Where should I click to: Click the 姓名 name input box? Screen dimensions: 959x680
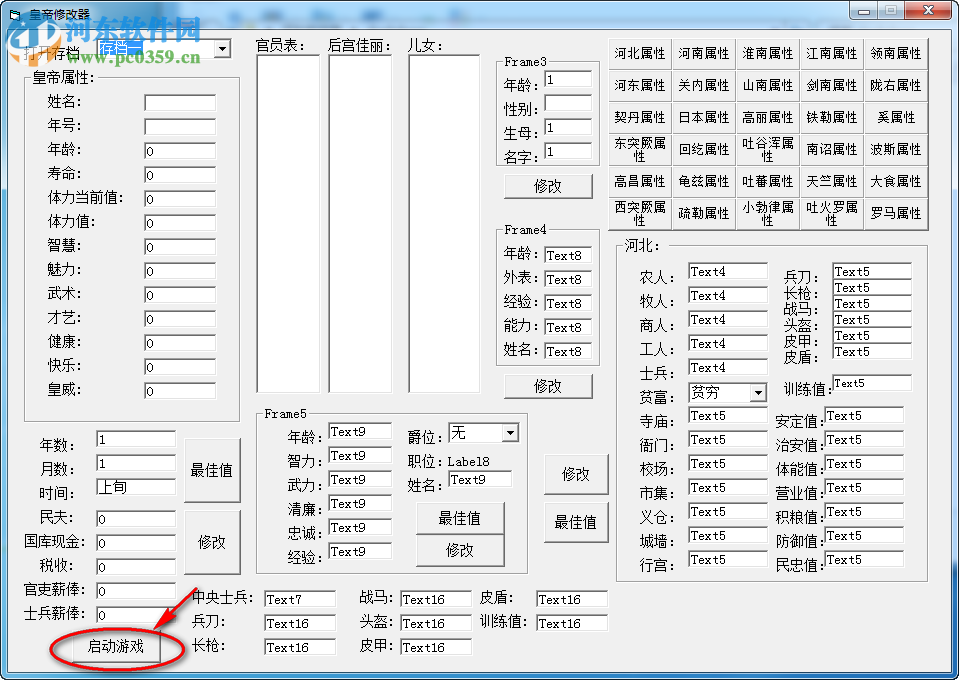pyautogui.click(x=181, y=101)
